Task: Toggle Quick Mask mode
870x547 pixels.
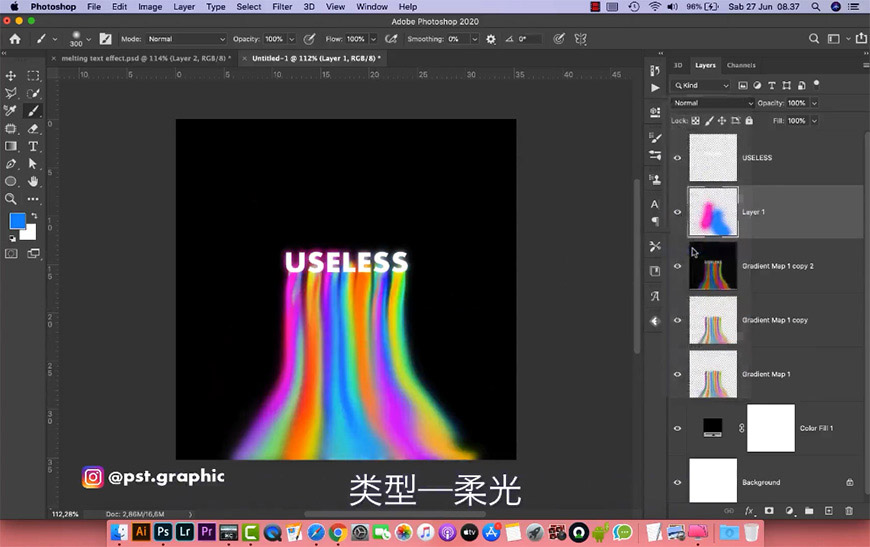Action: tap(11, 254)
